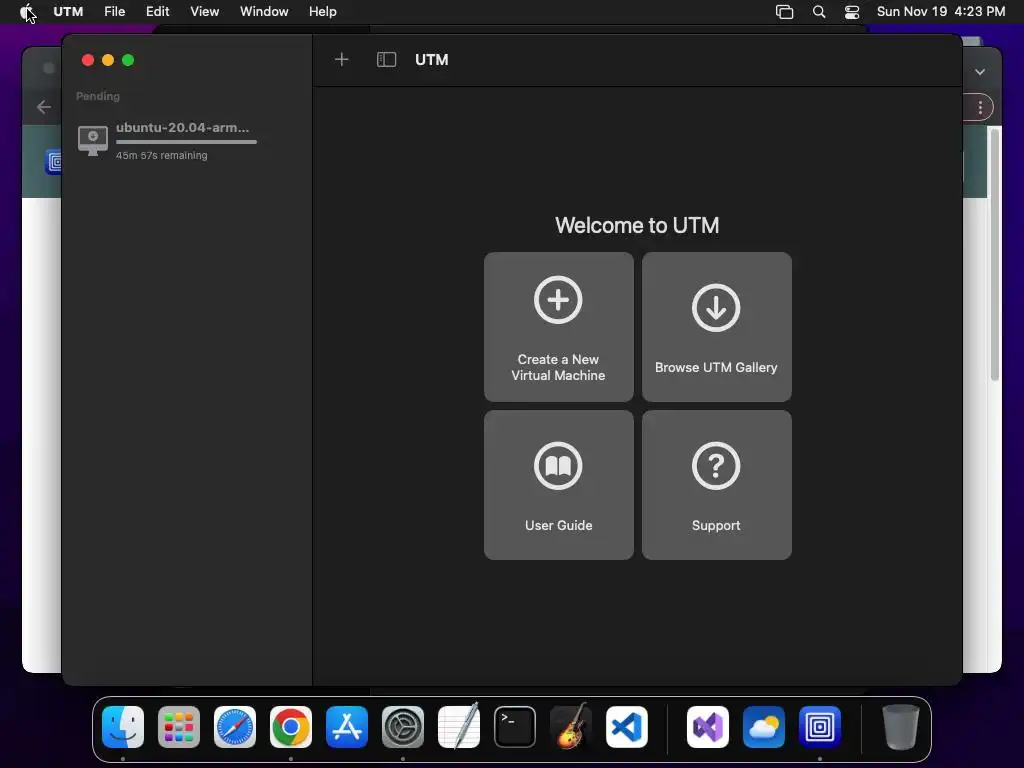The image size is (1024, 768).
Task: Open the weather cloud app in Dock
Action: 763,727
